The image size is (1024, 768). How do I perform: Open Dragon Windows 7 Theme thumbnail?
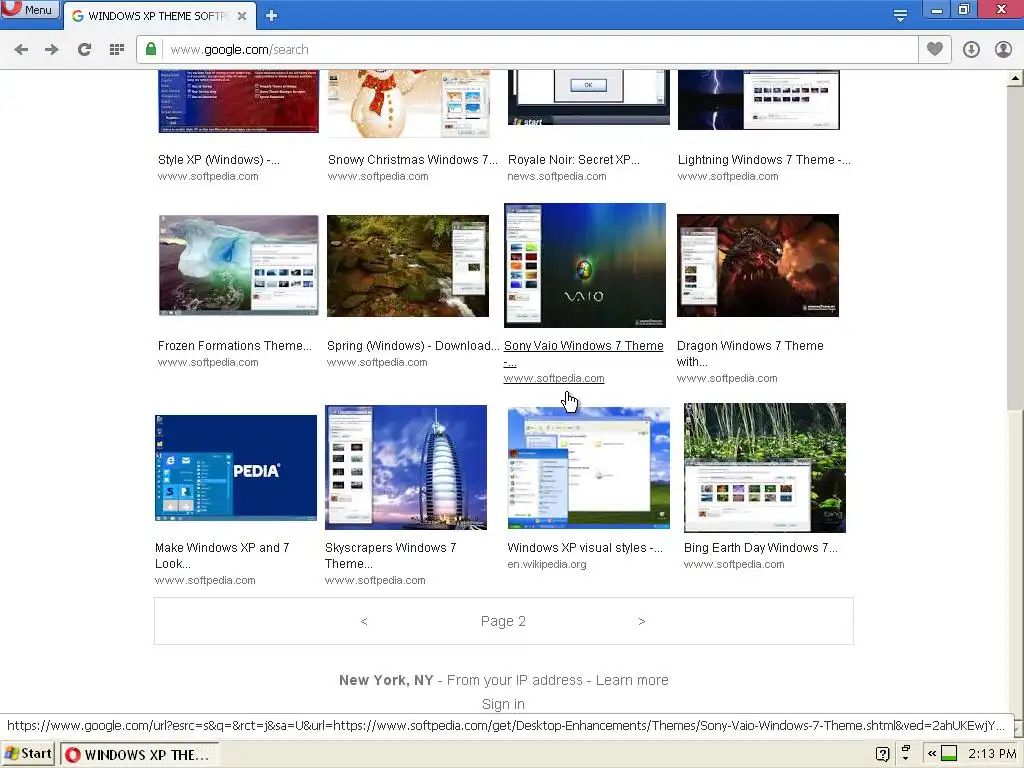(x=758, y=265)
